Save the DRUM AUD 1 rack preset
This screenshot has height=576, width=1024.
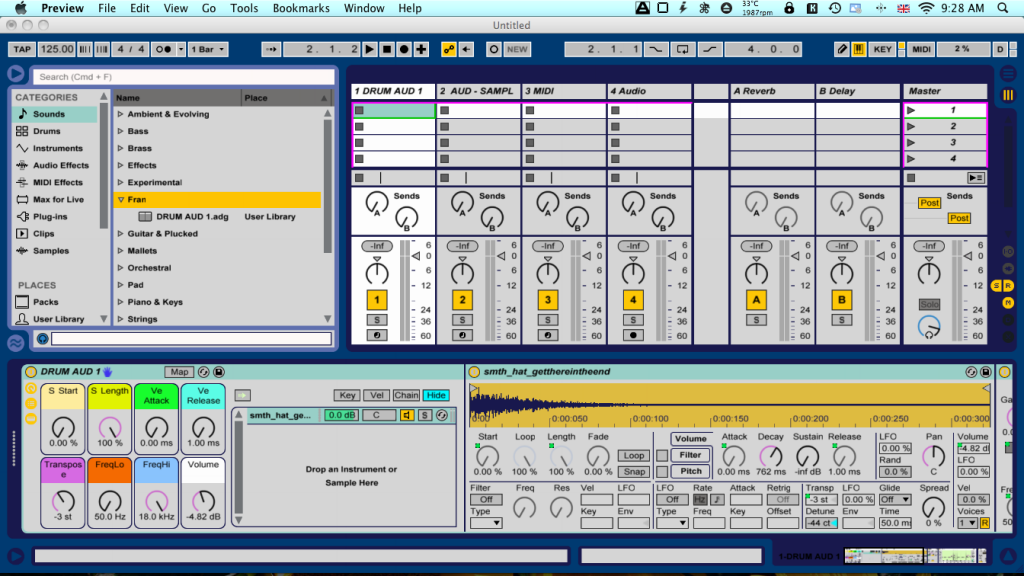(219, 372)
